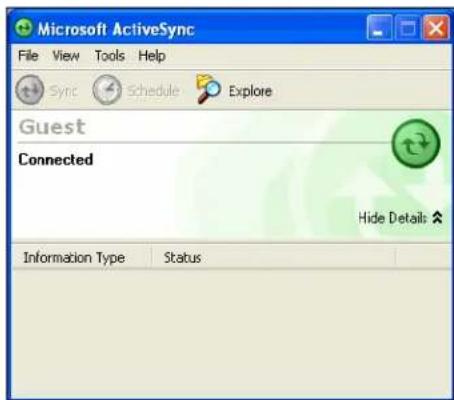Open the File menu
This screenshot has height=400, width=454.
coord(28,55)
